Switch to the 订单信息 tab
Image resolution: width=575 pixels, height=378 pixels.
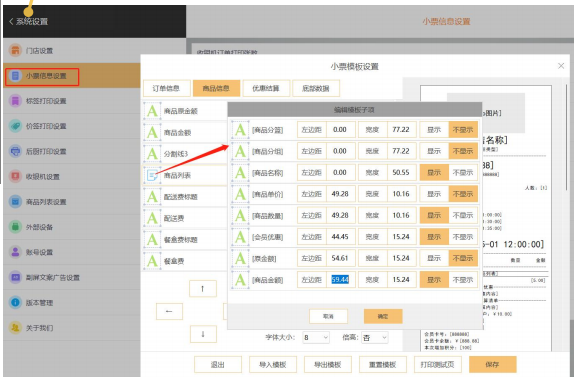[166, 88]
